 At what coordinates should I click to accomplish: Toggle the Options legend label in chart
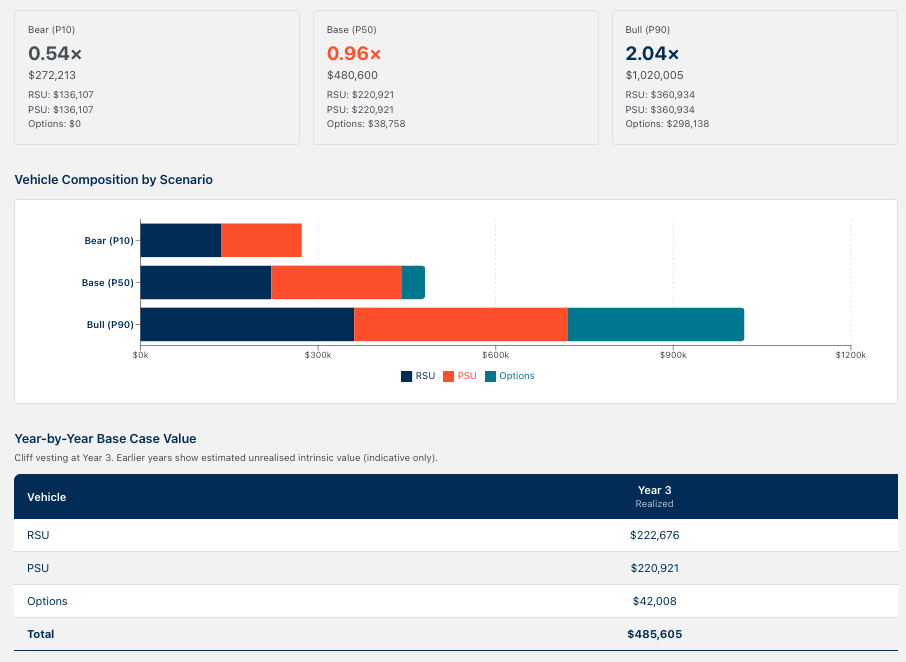517,376
